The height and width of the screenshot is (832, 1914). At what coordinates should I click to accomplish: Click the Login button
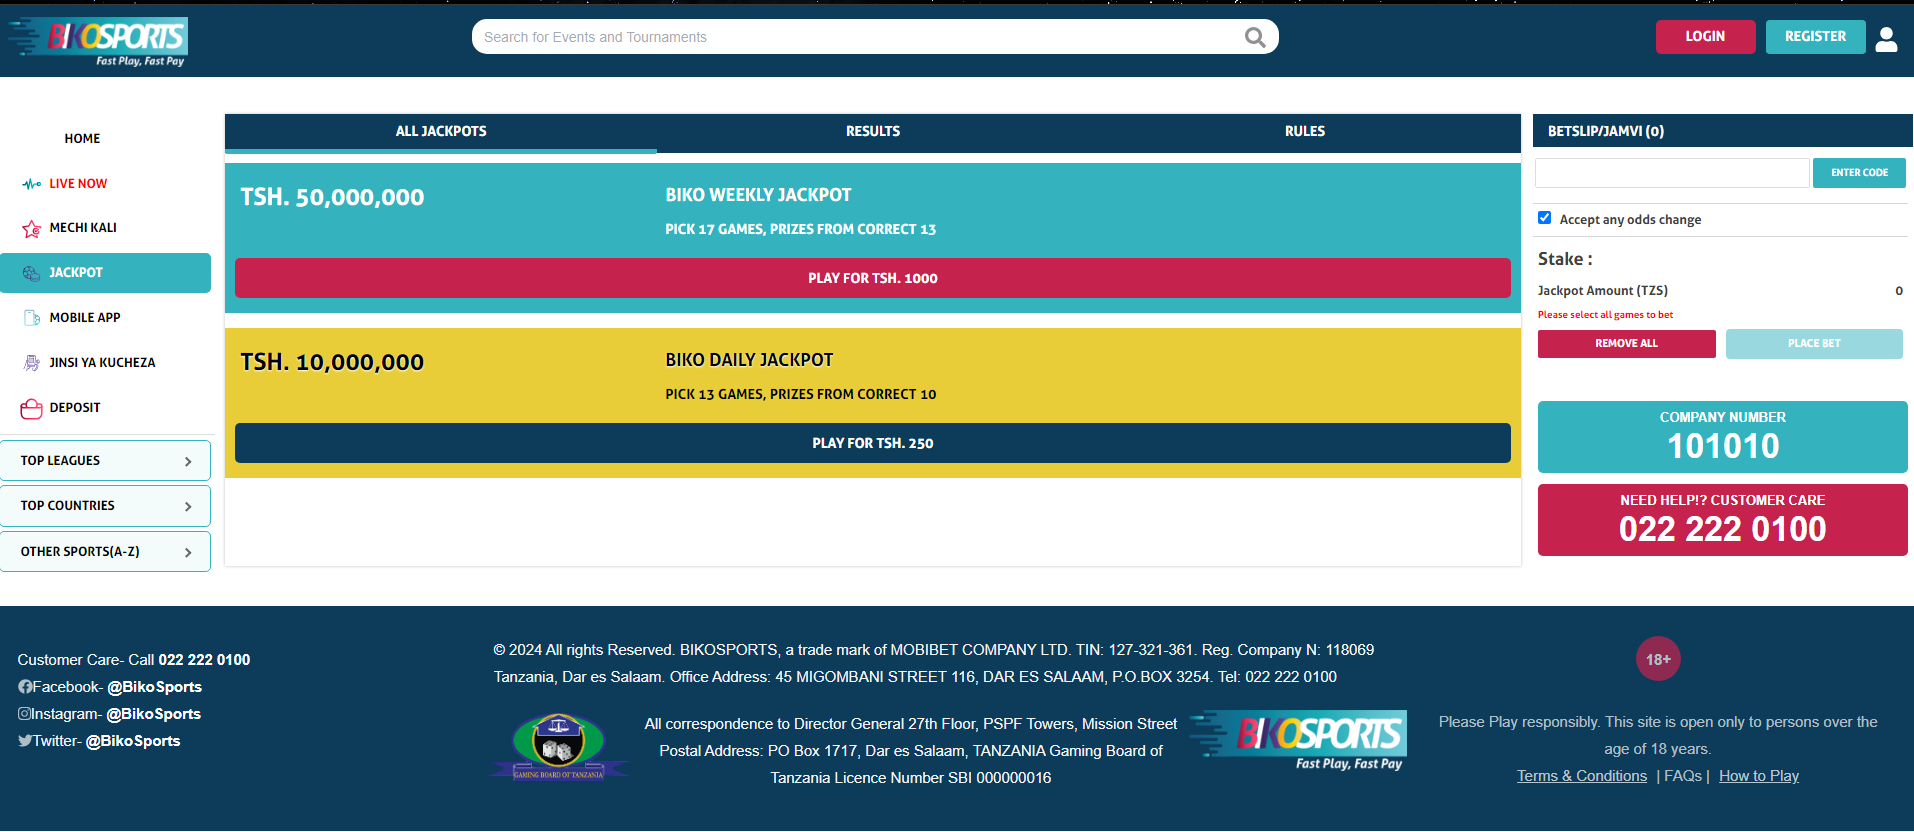coord(1705,37)
